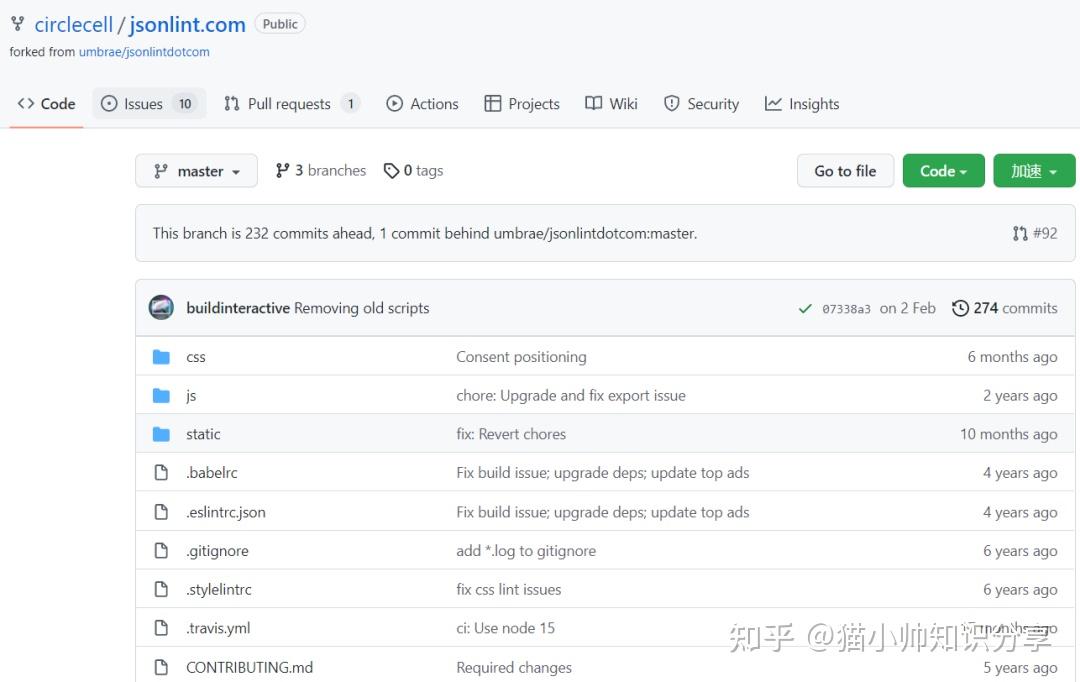Open the .stylelintrc file
Viewport: 1080px width, 682px height.
click(218, 589)
